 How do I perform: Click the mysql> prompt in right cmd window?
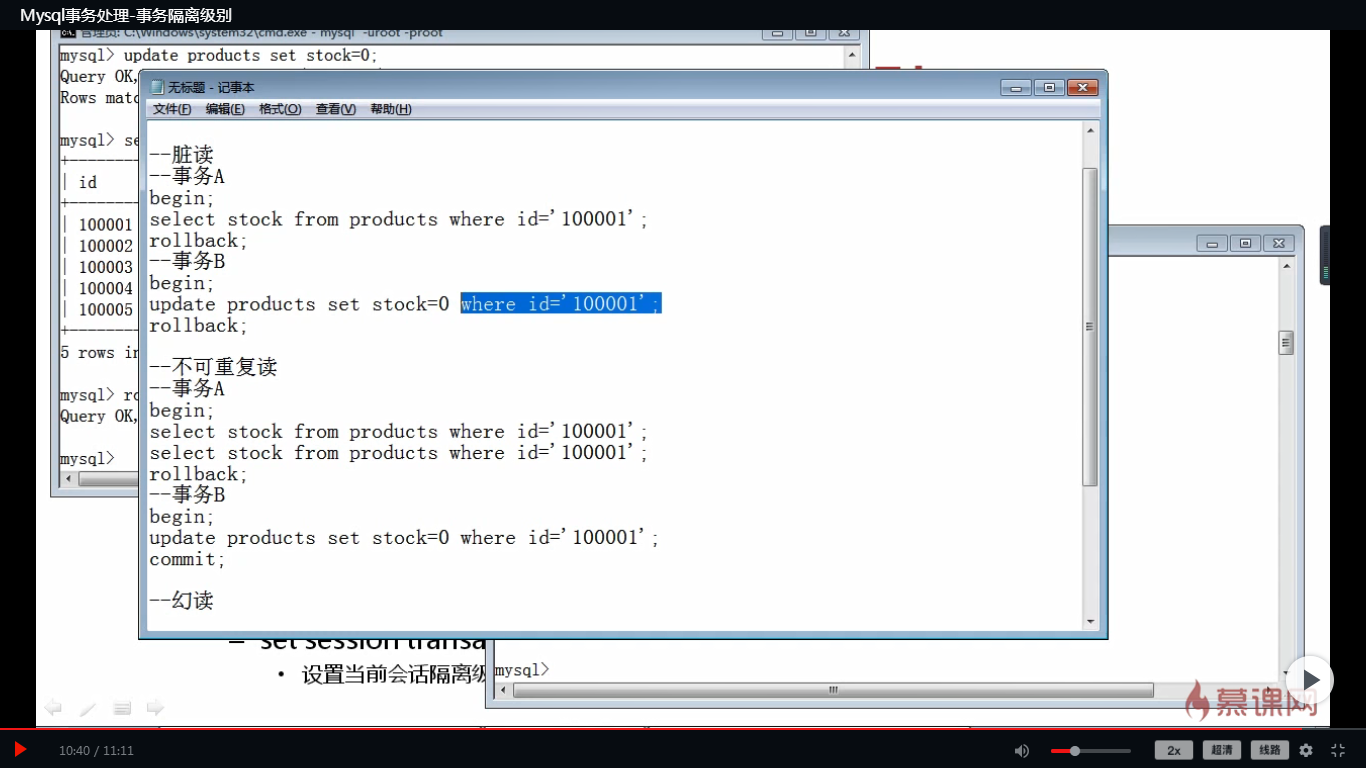pos(522,670)
